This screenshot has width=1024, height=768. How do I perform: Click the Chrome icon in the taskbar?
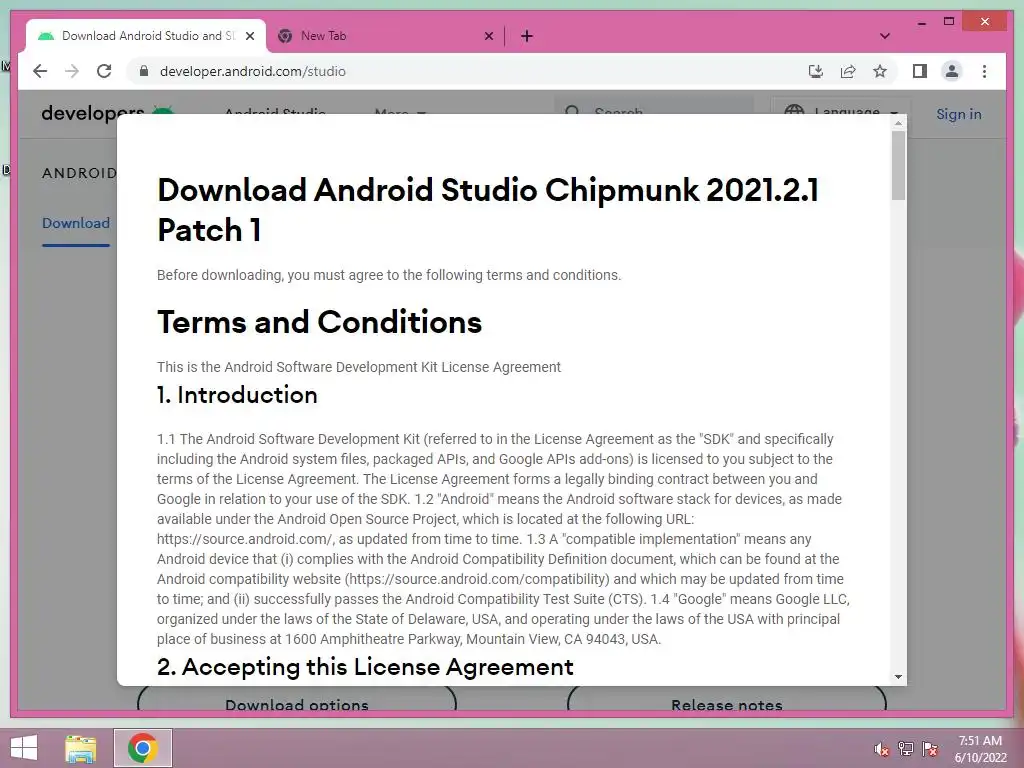(x=143, y=748)
